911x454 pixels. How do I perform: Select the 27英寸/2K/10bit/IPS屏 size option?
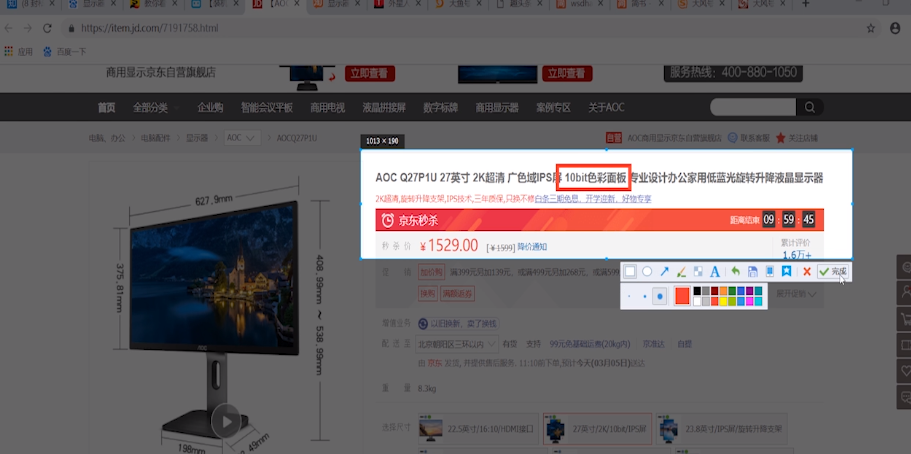pyautogui.click(x=597, y=429)
